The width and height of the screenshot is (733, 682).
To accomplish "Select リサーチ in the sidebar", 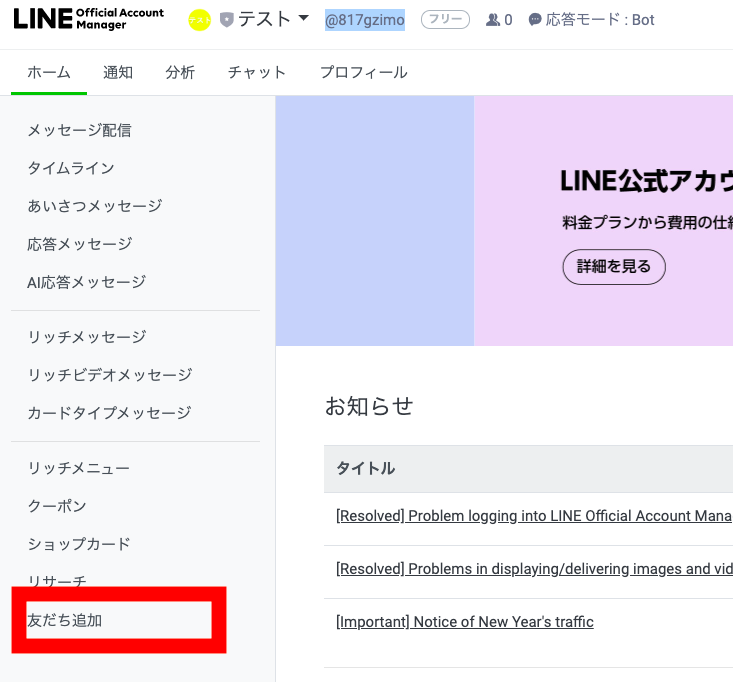I will point(57,581).
